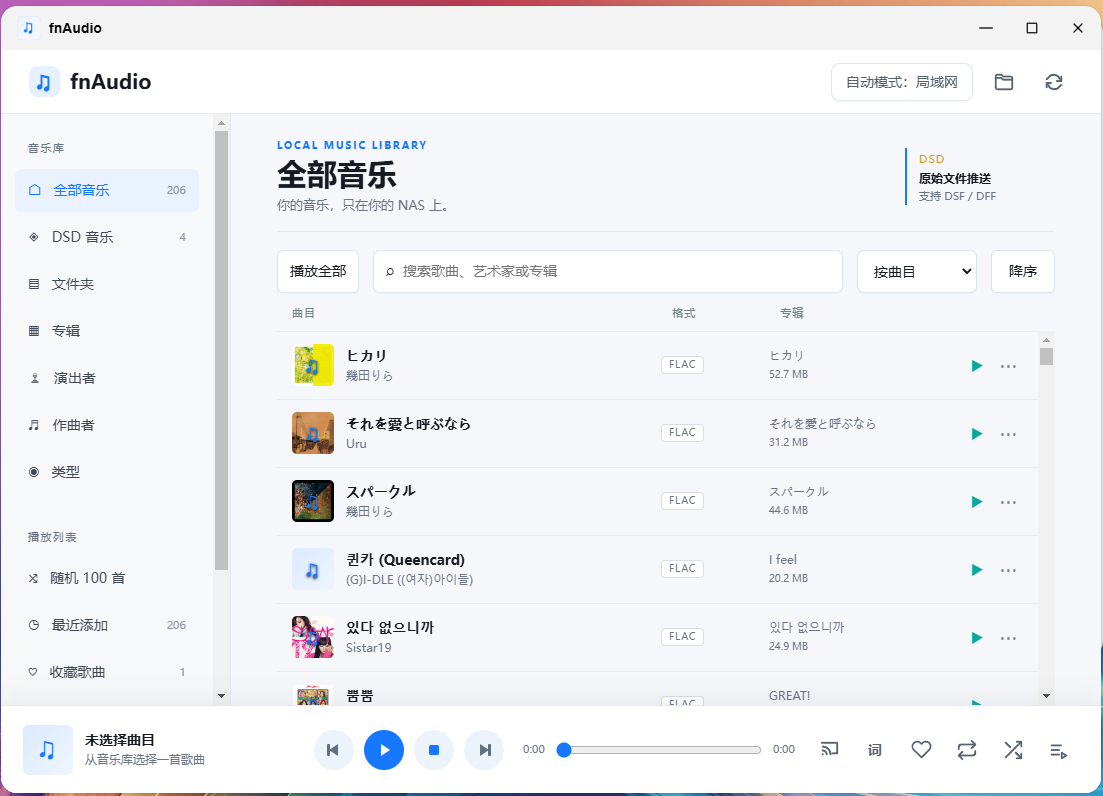Play the 있다 없으니까 track
This screenshot has width=1103, height=796.
tap(976, 638)
